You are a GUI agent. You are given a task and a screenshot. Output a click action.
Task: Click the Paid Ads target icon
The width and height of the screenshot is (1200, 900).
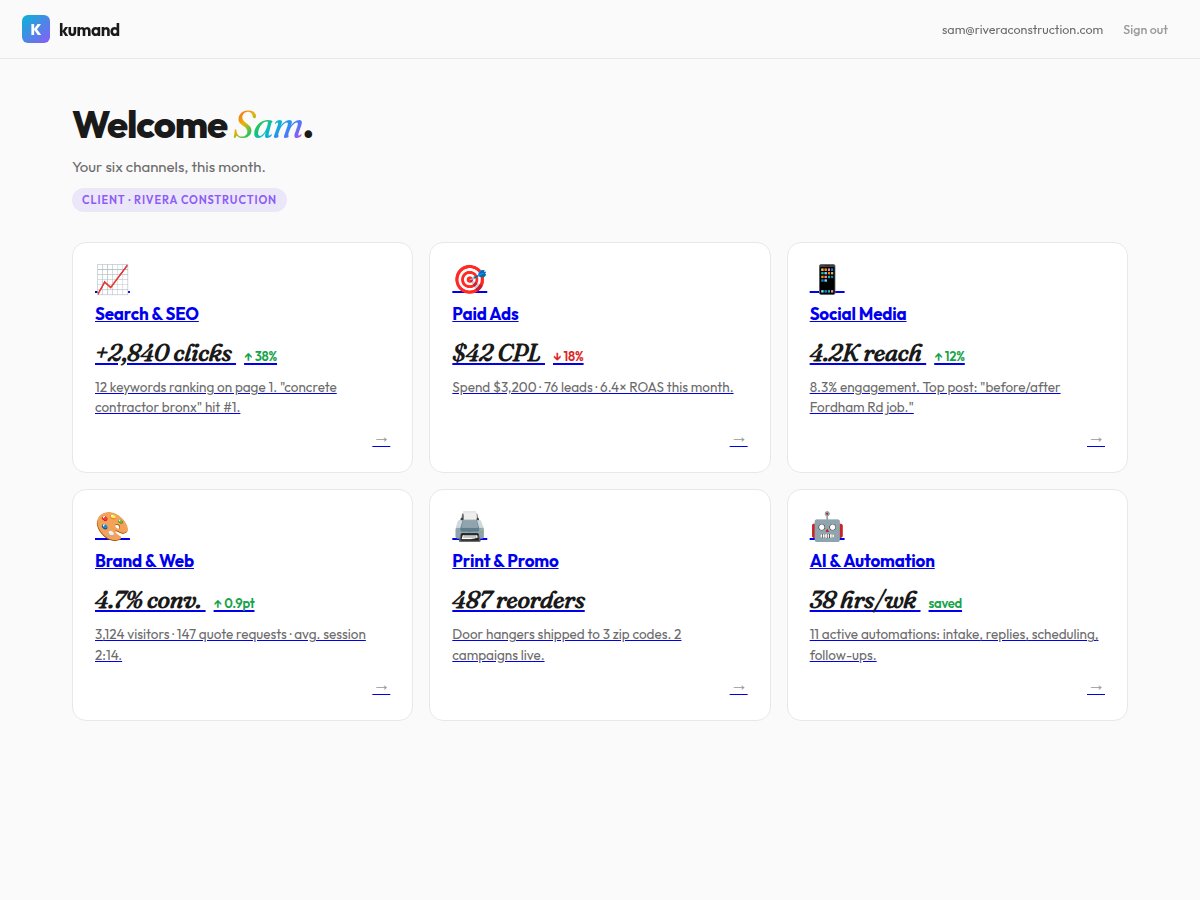coord(469,279)
